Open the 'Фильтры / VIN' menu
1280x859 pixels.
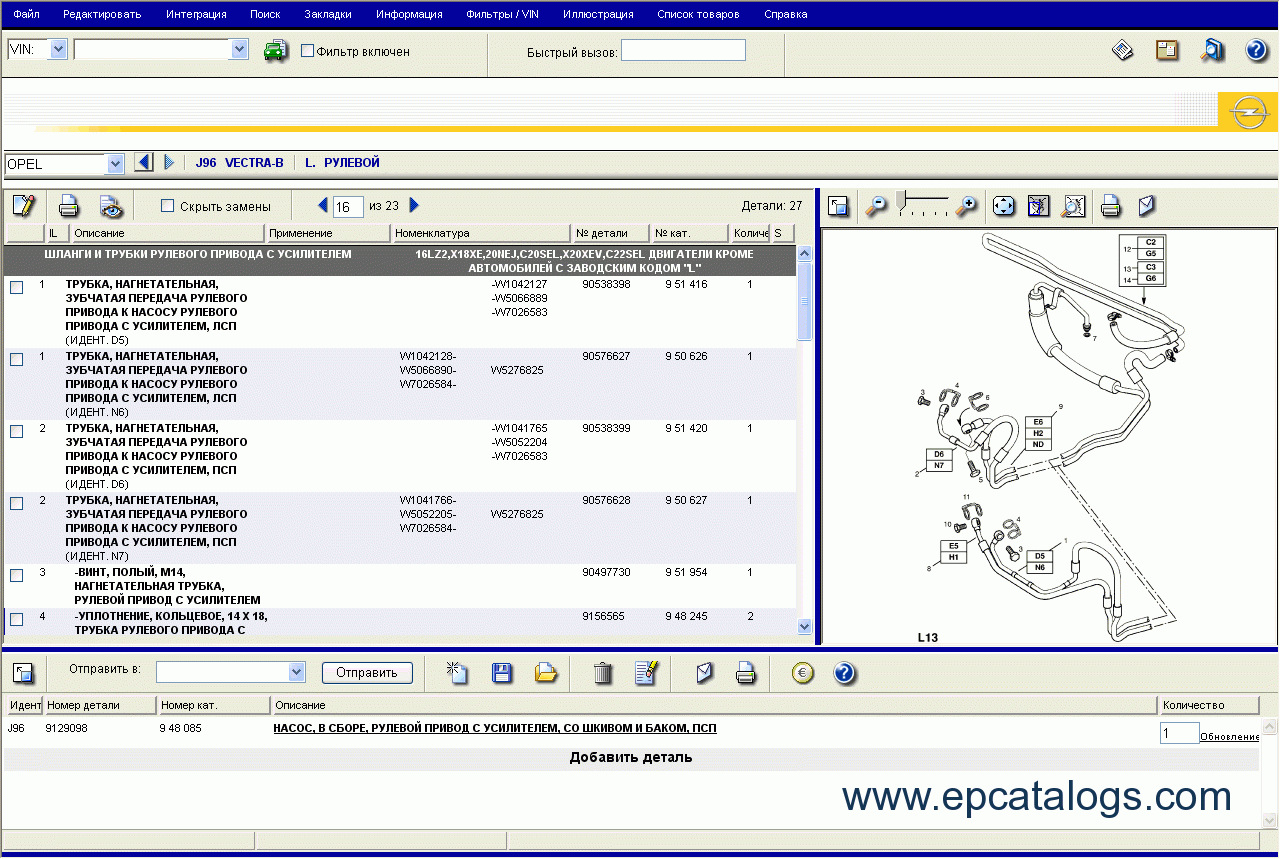[502, 14]
